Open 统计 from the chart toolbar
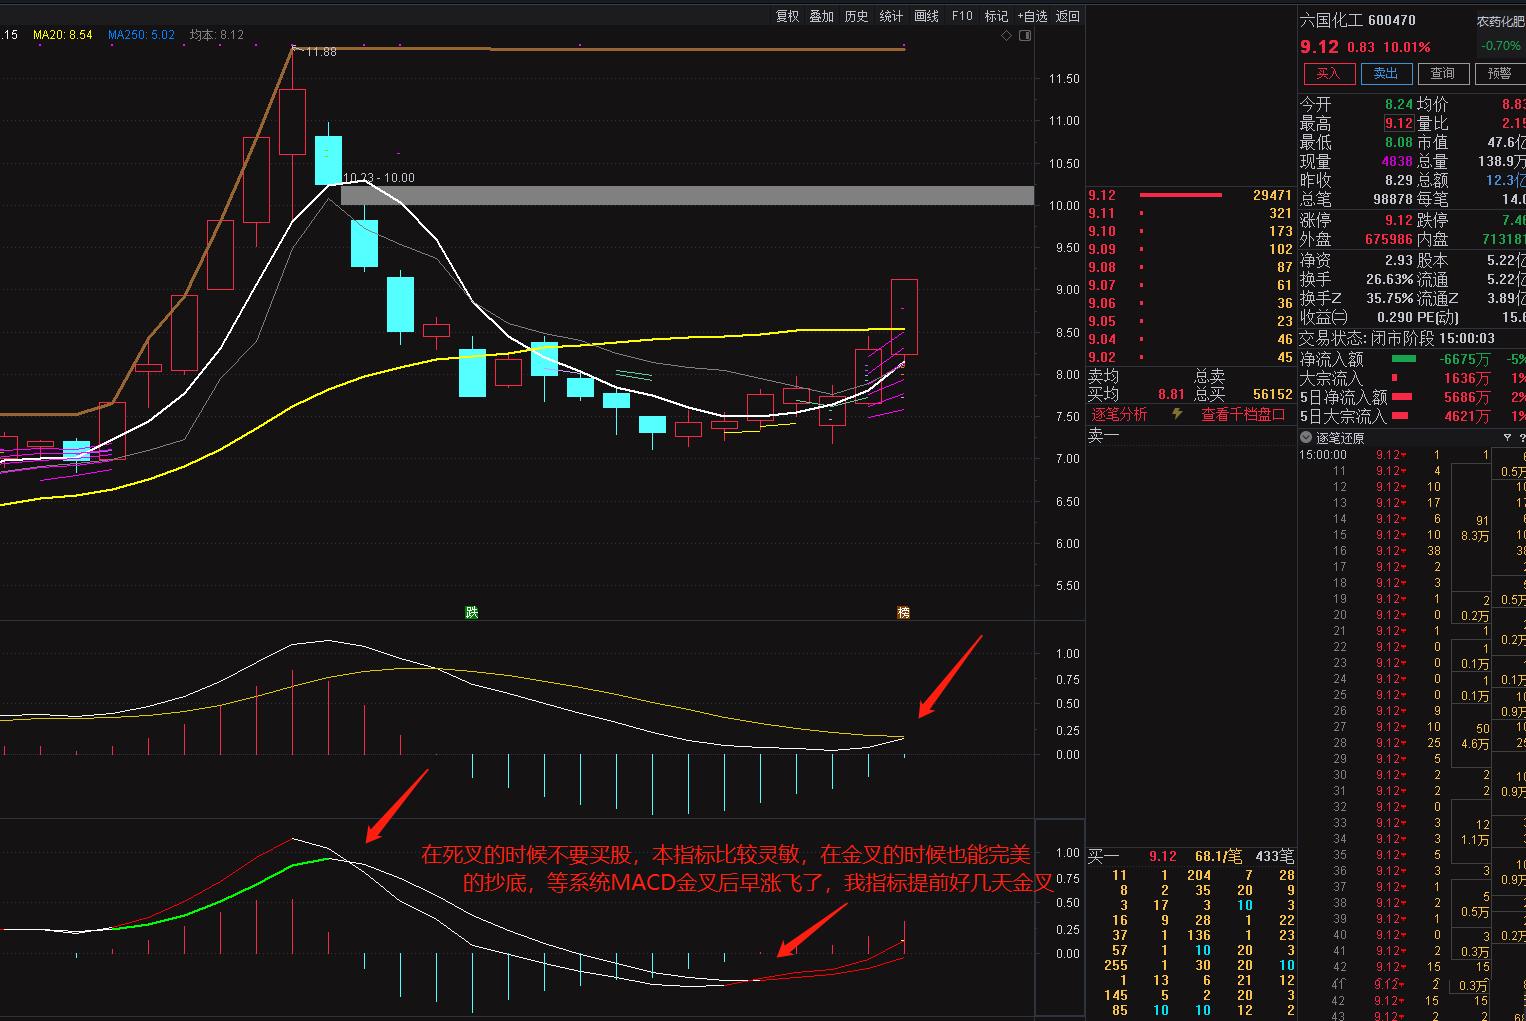Image resolution: width=1526 pixels, height=1021 pixels. 891,16
